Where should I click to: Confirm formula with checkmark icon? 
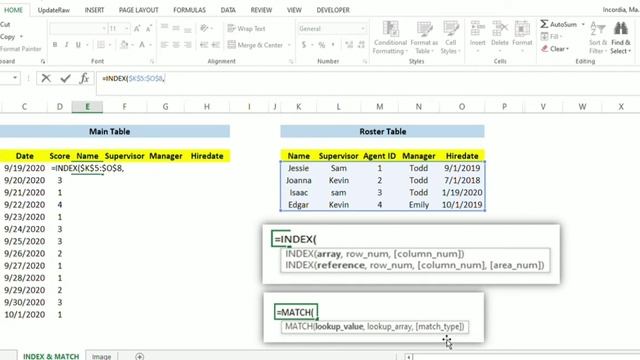click(x=65, y=78)
